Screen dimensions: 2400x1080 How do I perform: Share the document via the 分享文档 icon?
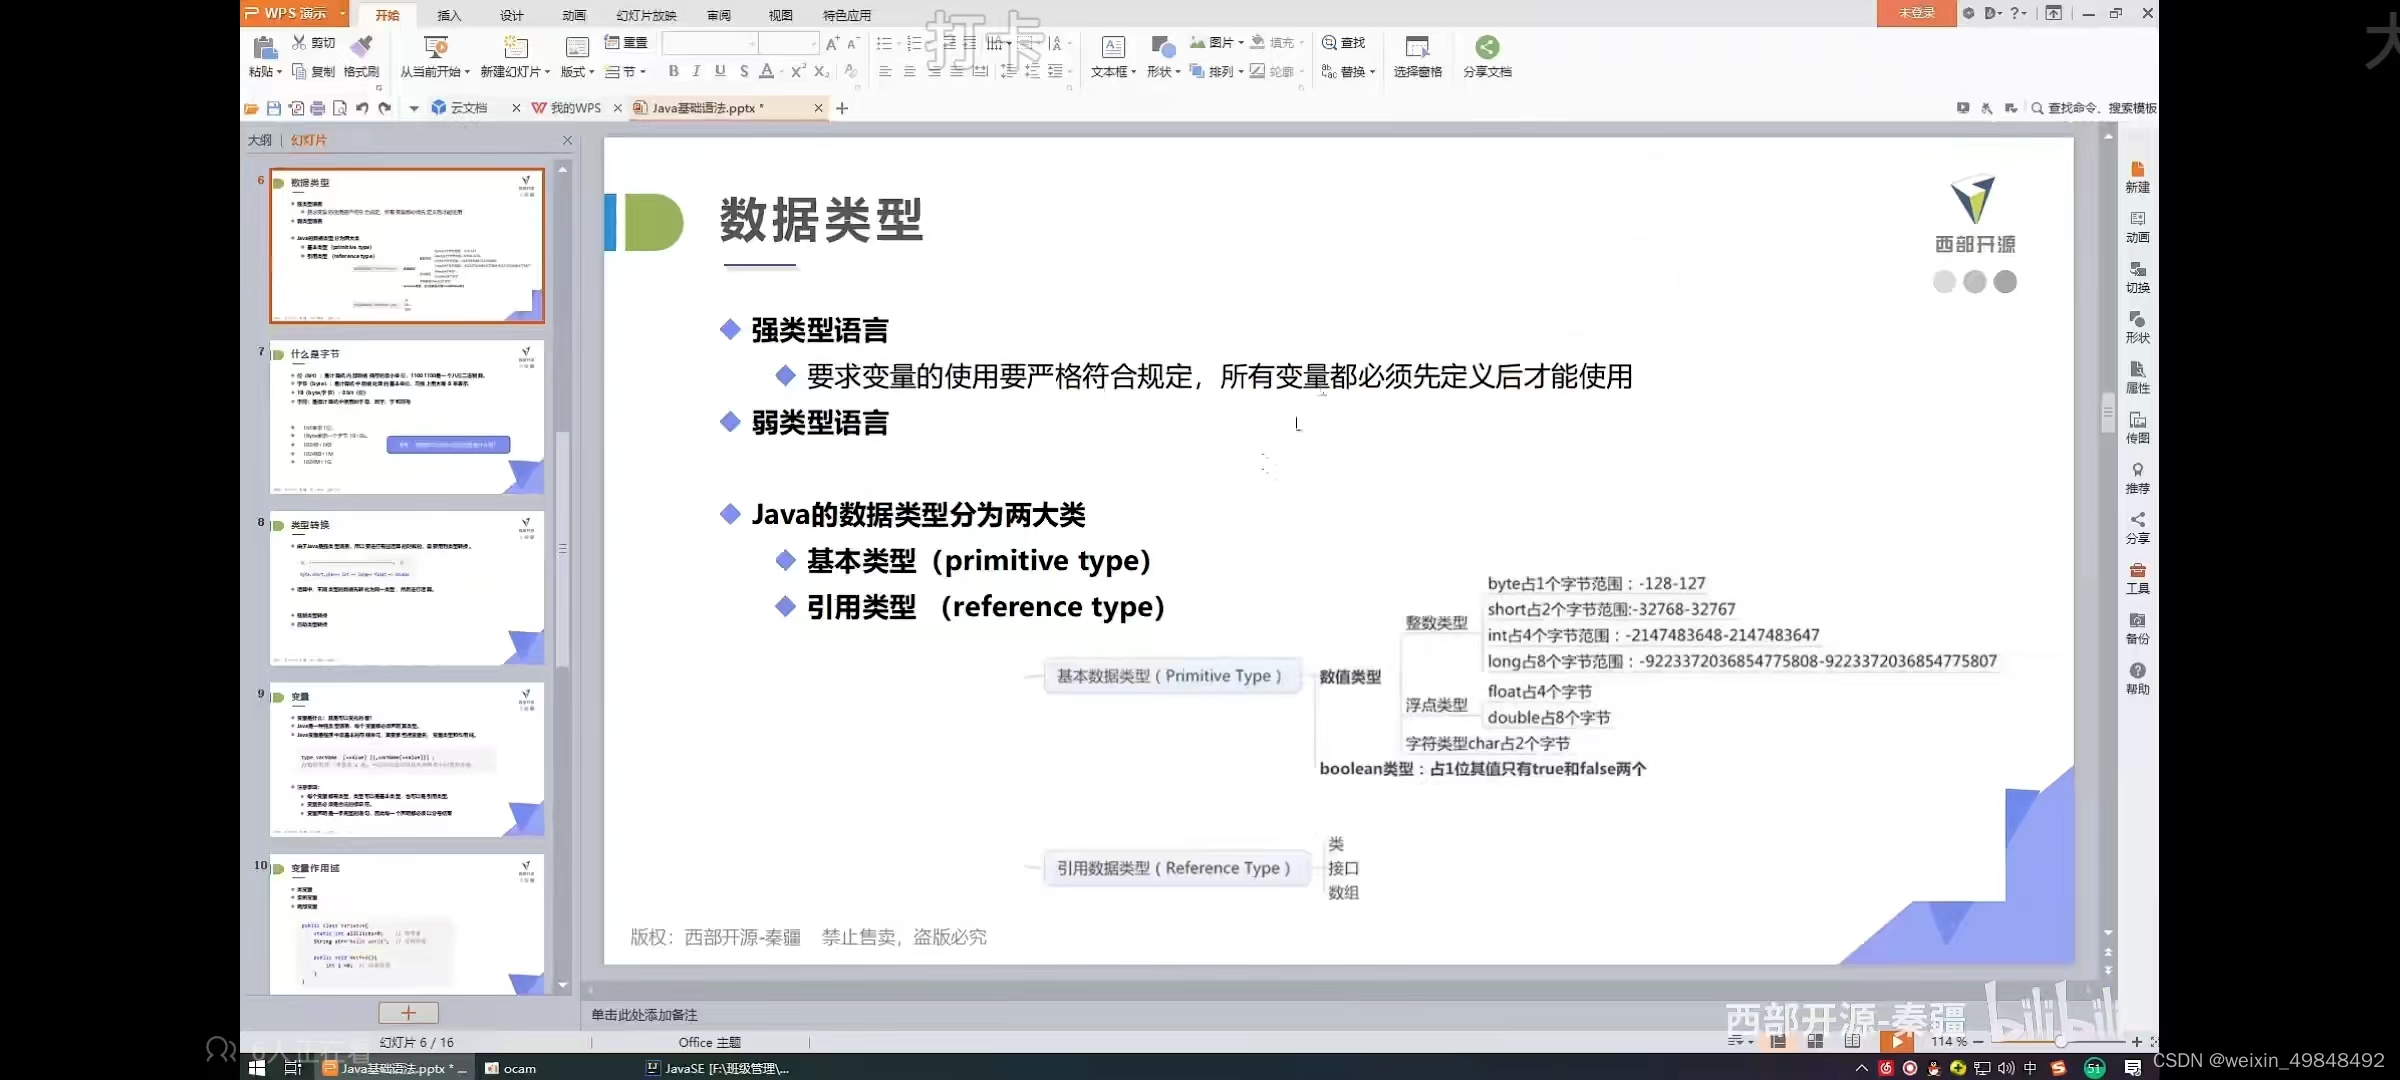1487,57
